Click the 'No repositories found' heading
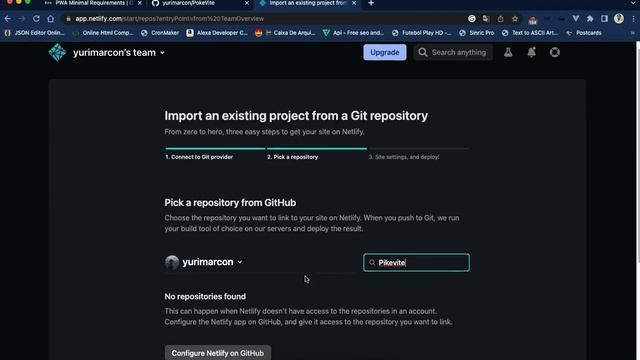 tap(205, 296)
